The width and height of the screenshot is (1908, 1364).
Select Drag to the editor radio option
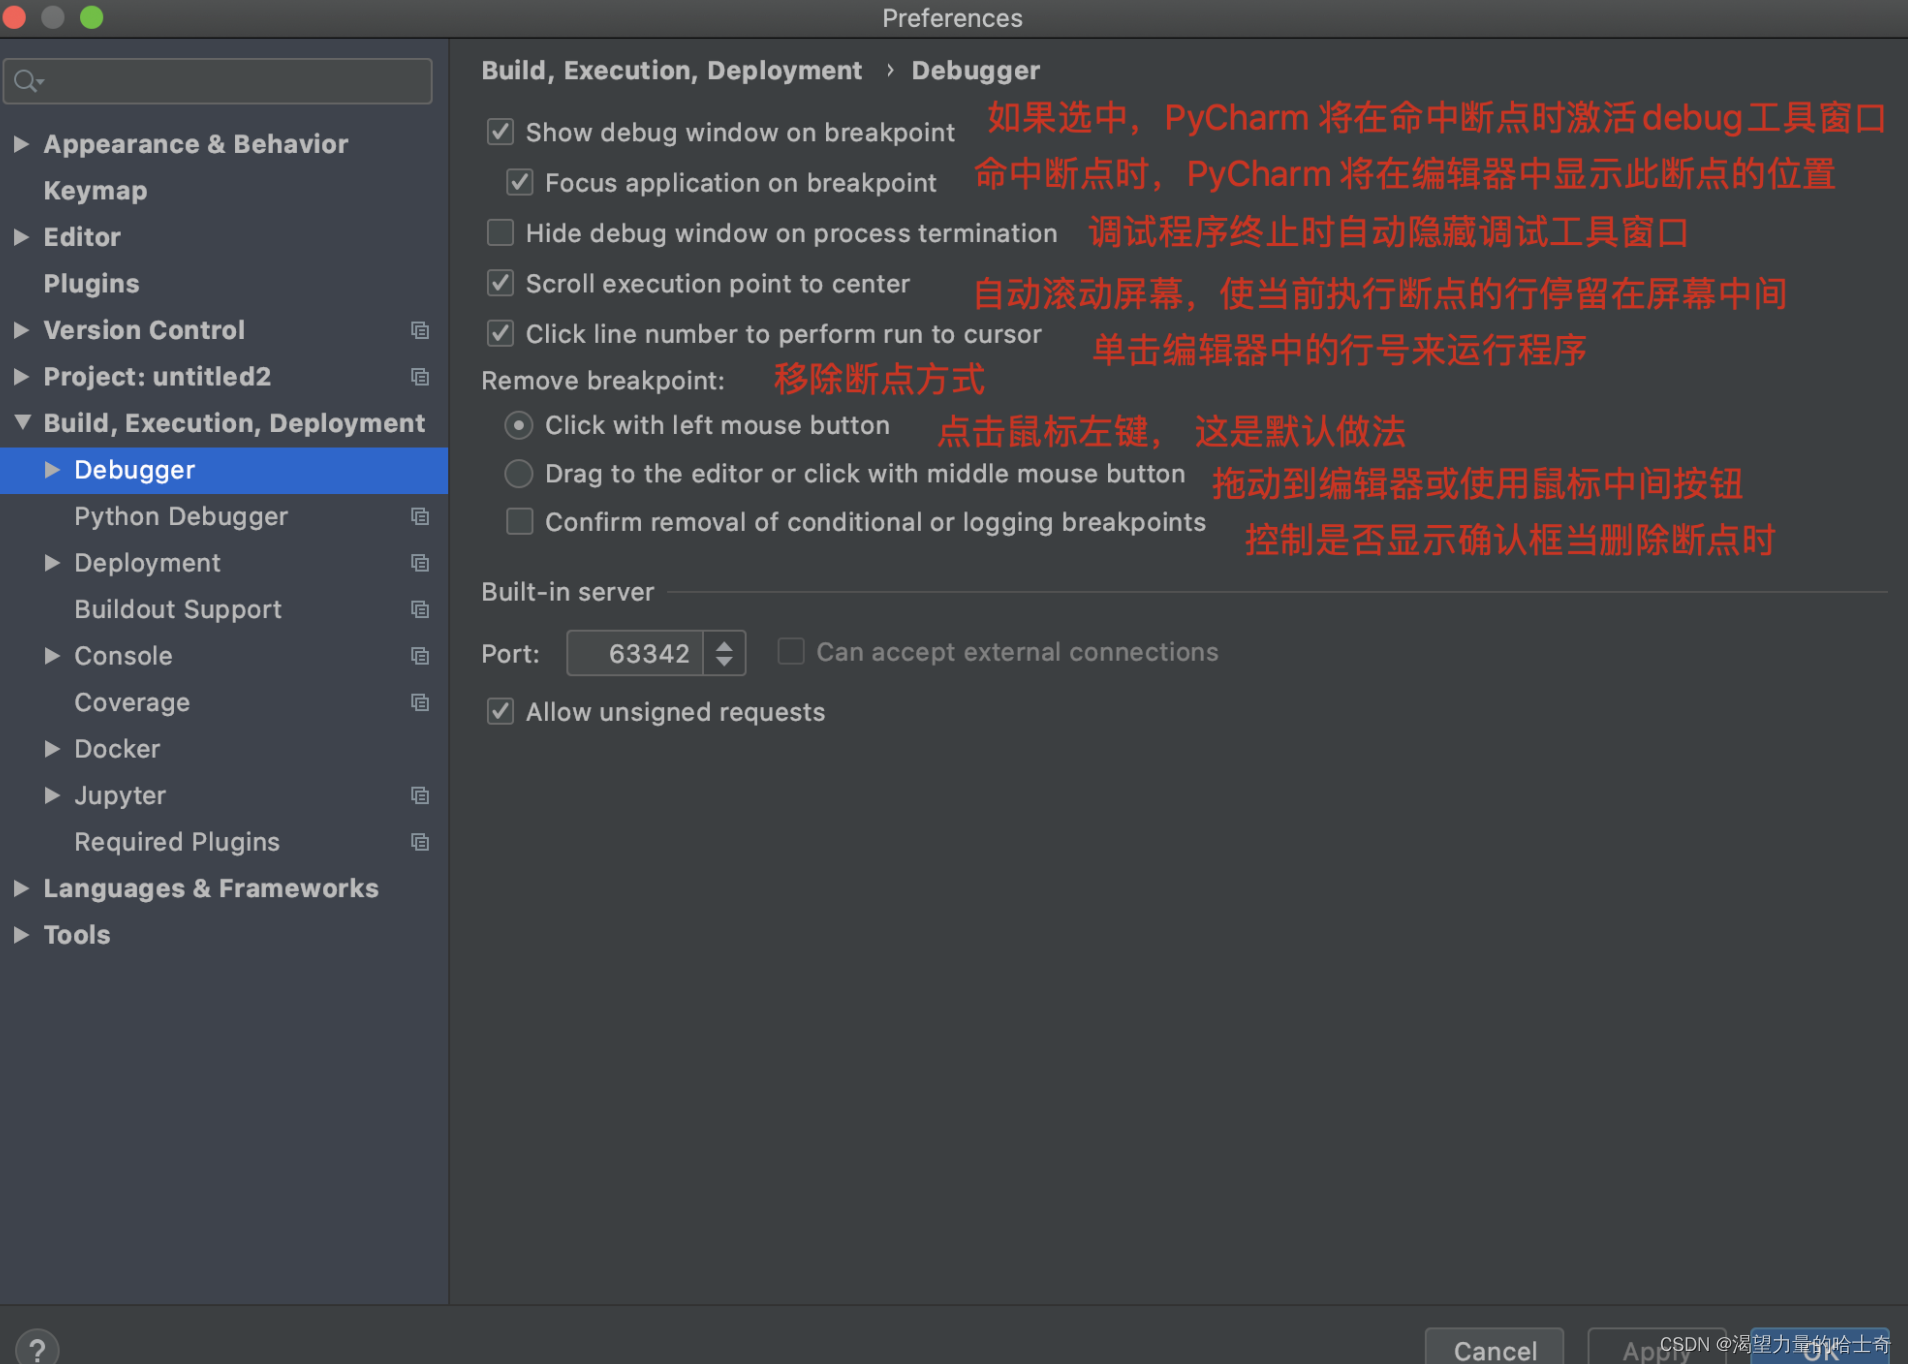click(518, 473)
